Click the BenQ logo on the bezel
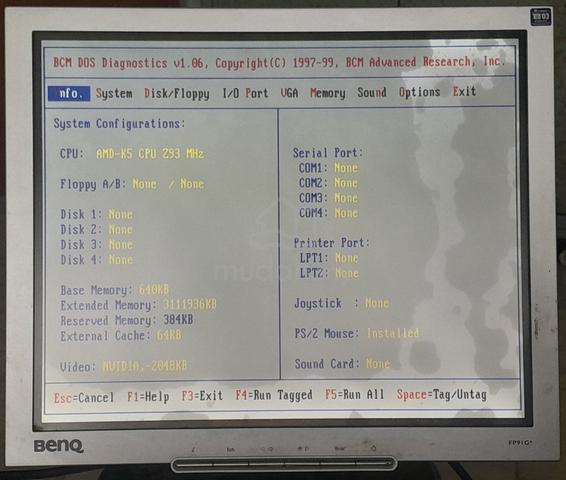Image resolution: width=566 pixels, height=480 pixels. [x=58, y=446]
